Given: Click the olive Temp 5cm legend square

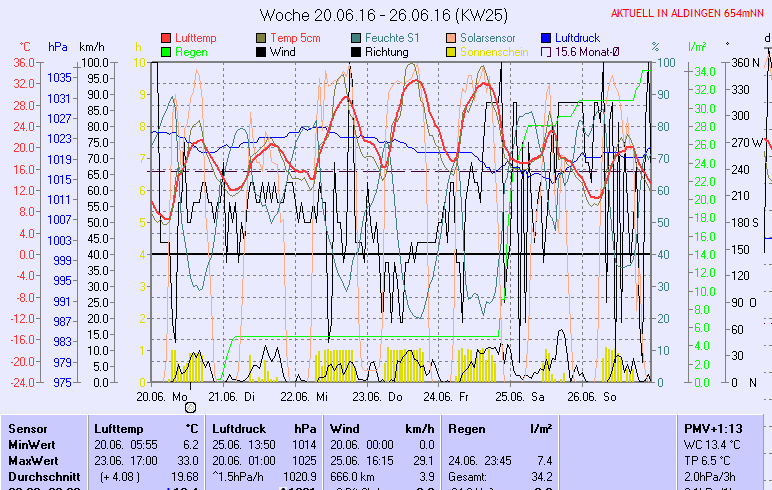Looking at the screenshot, I should tap(262, 38).
